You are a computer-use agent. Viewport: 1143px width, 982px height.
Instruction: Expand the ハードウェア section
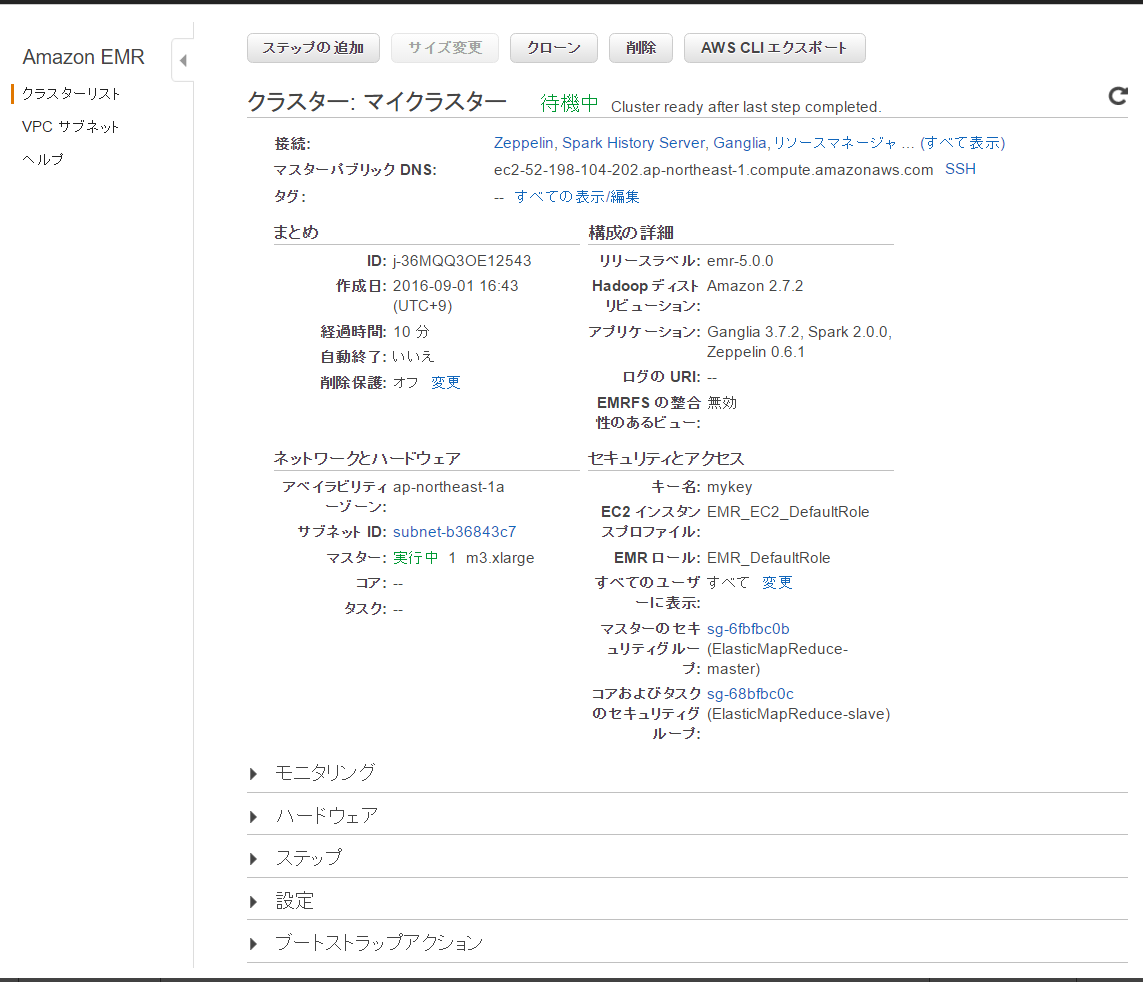[x=327, y=815]
